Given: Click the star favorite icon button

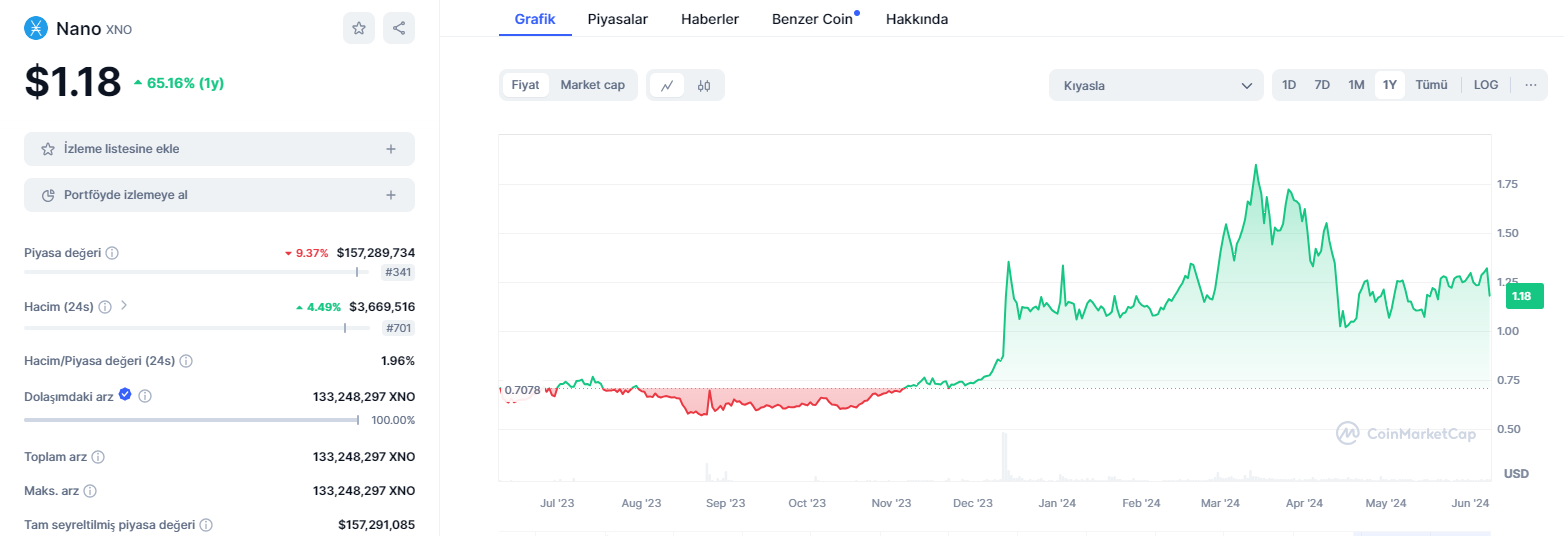Looking at the screenshot, I should [359, 28].
